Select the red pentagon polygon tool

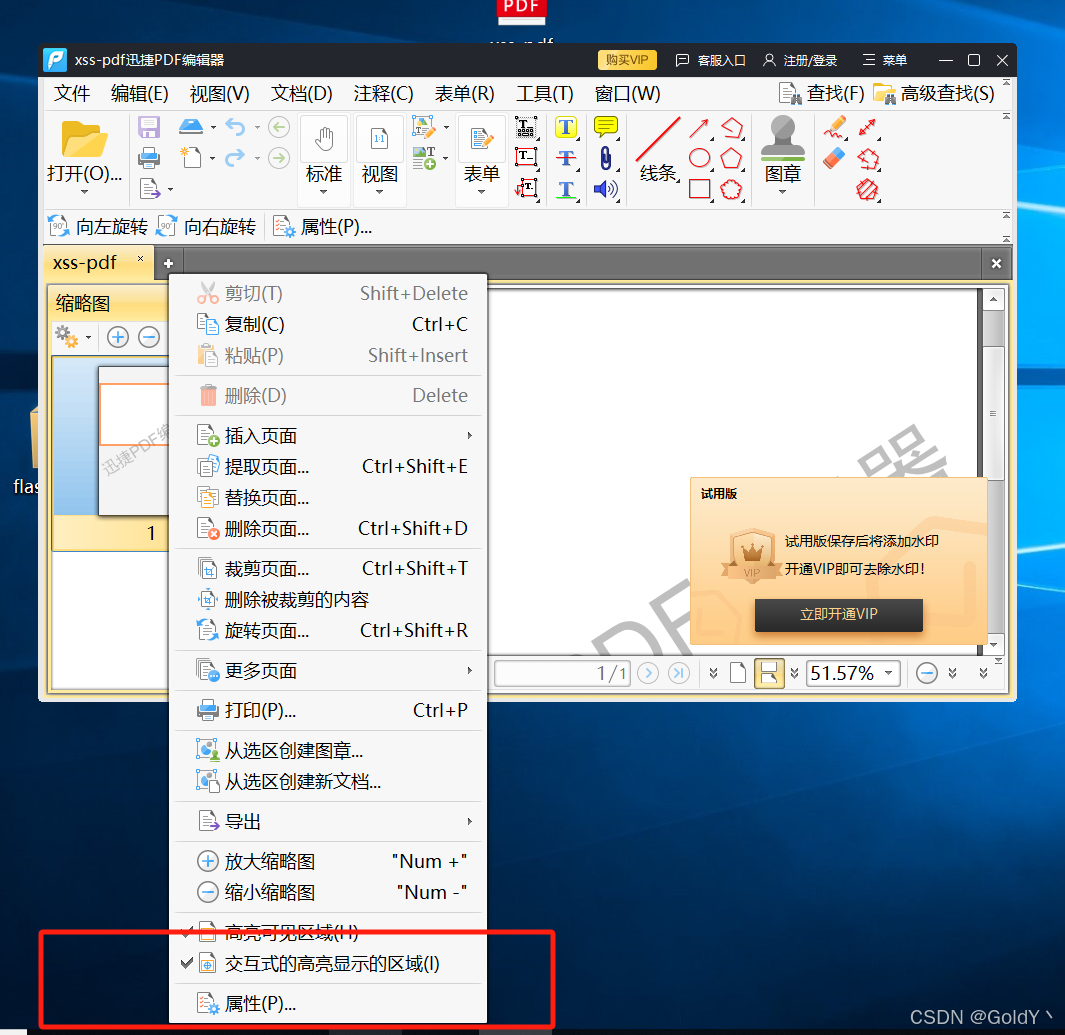tap(731, 158)
